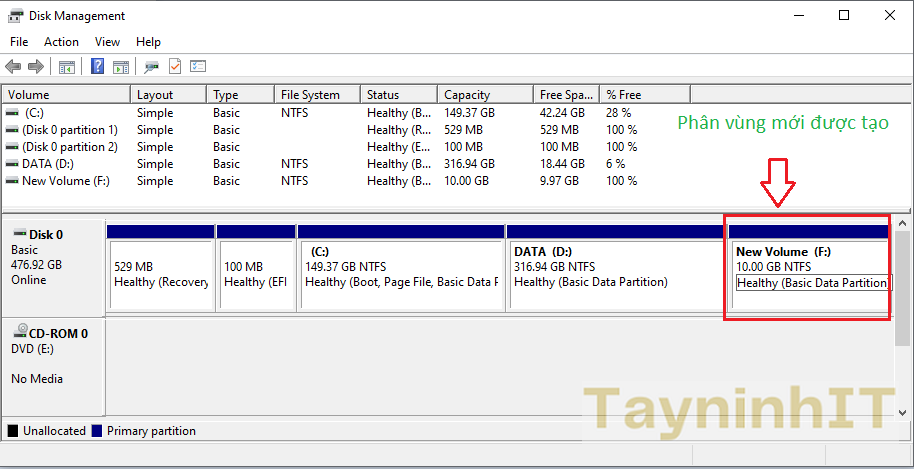Click the disk connect toolbar icon
This screenshot has height=469, width=914.
tap(152, 67)
